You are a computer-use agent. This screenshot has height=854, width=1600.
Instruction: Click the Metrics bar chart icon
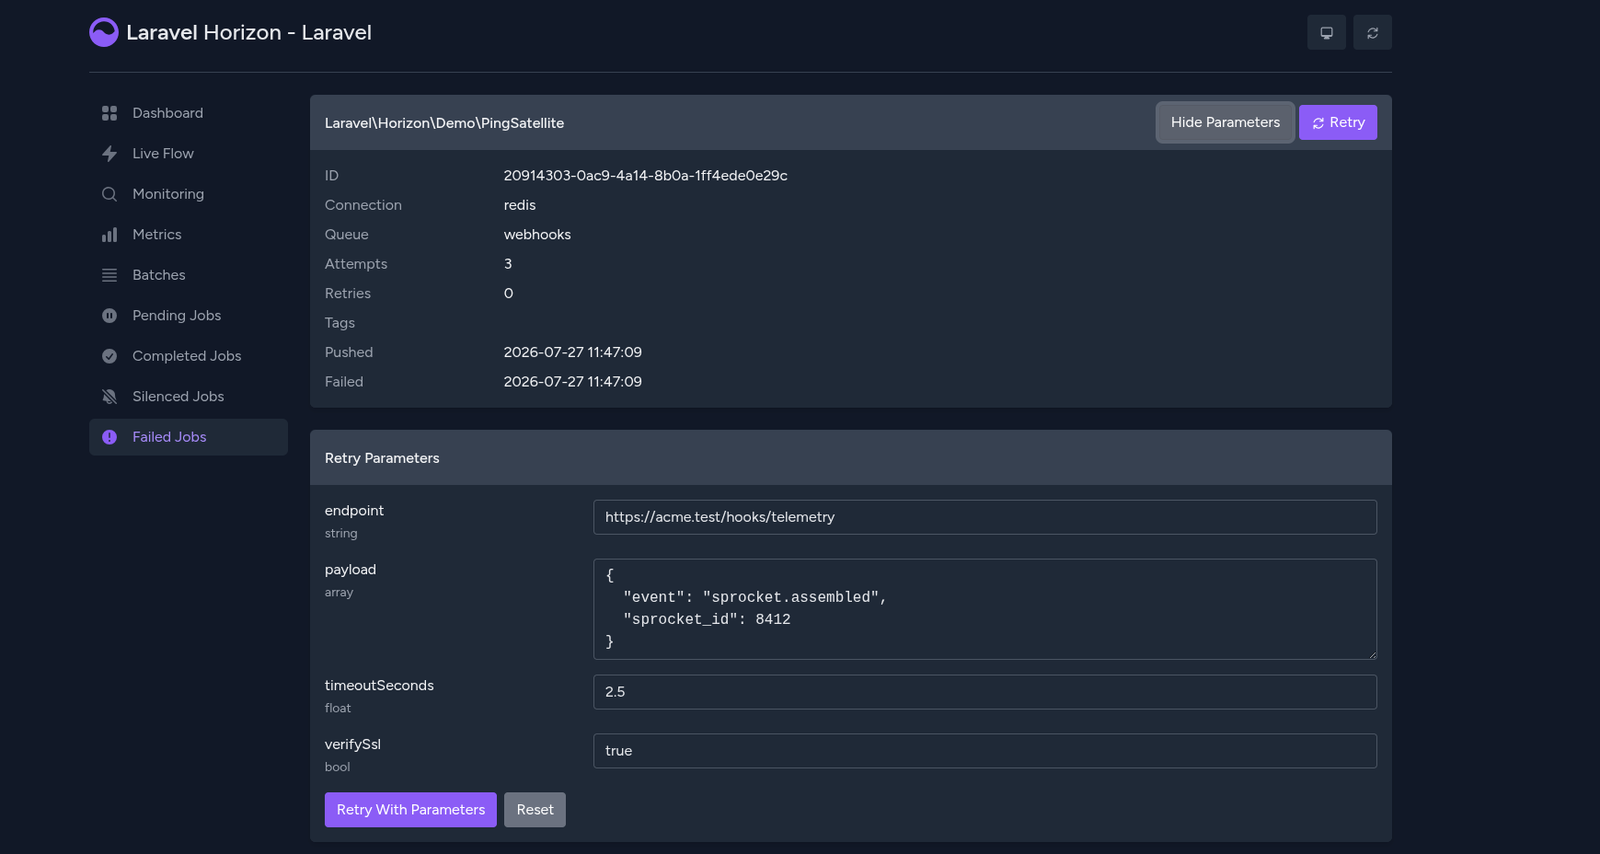coord(109,234)
